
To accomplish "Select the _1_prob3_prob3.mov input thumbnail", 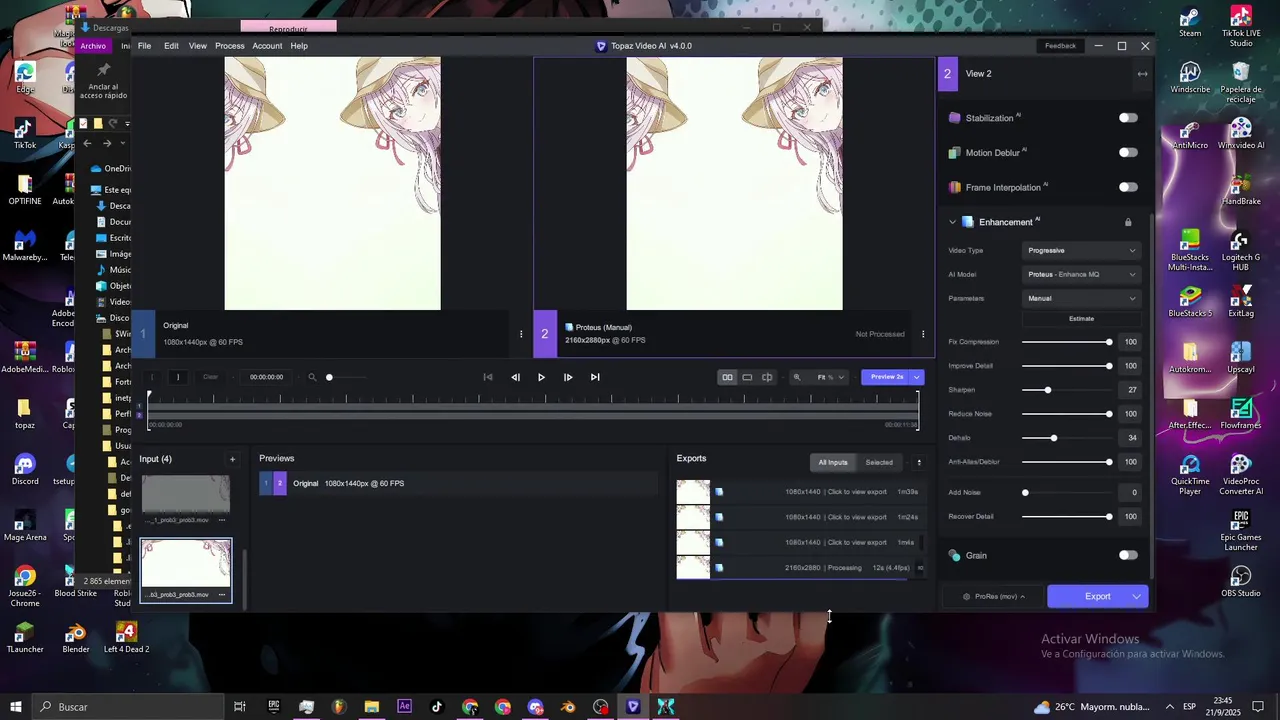I will (185, 494).
